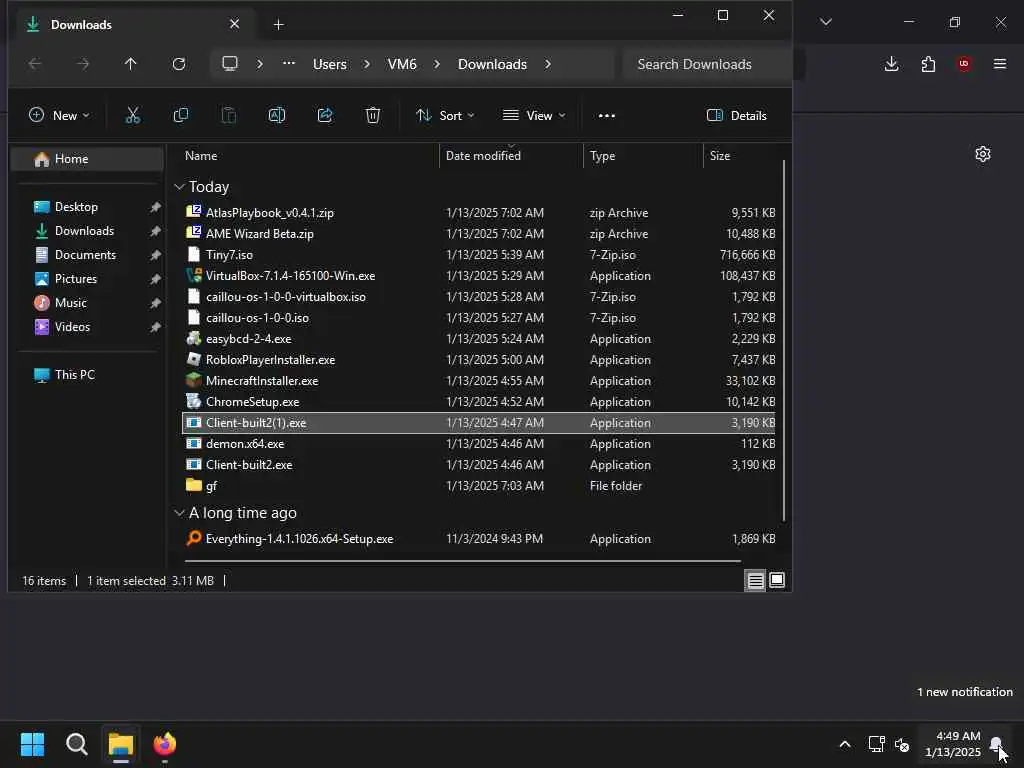Open Firefox list all tabs chevron

coord(825,22)
